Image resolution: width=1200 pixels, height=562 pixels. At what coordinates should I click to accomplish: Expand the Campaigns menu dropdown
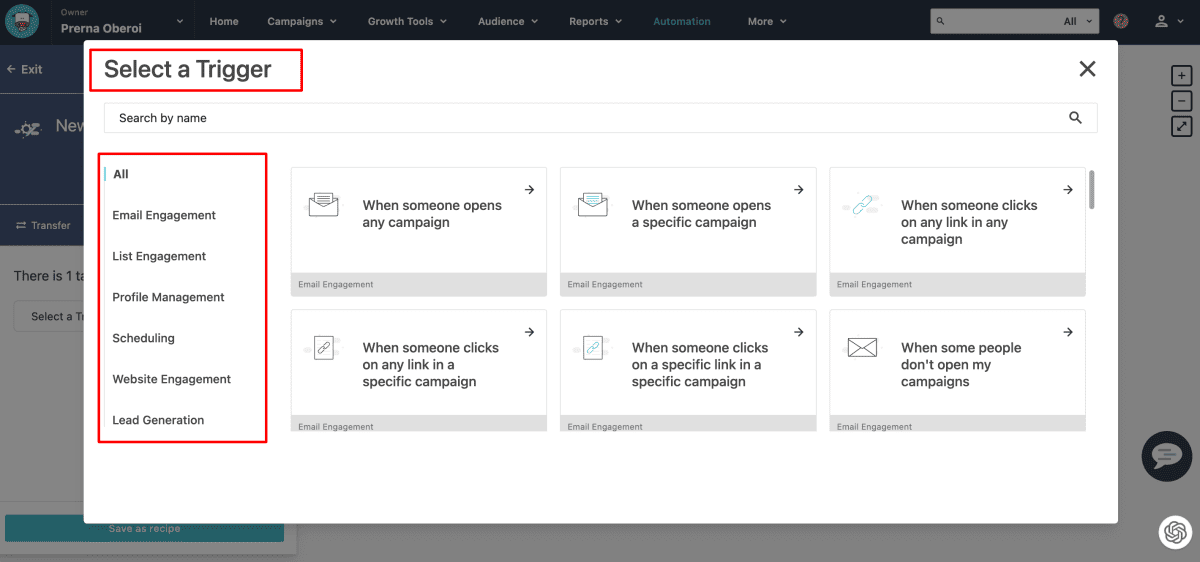[302, 21]
